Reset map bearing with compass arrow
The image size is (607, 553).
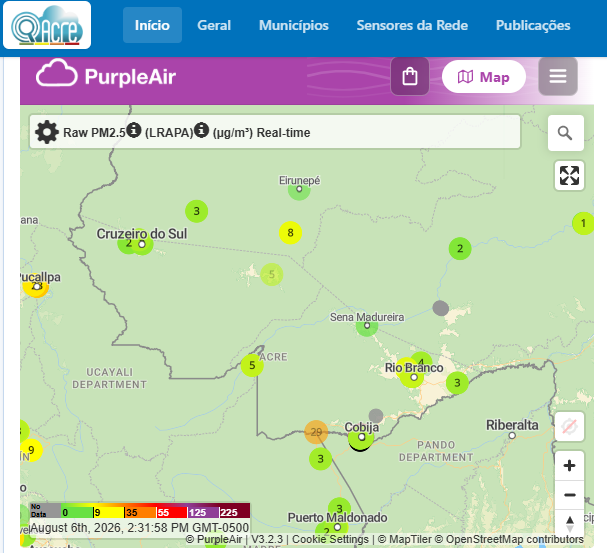(569, 523)
